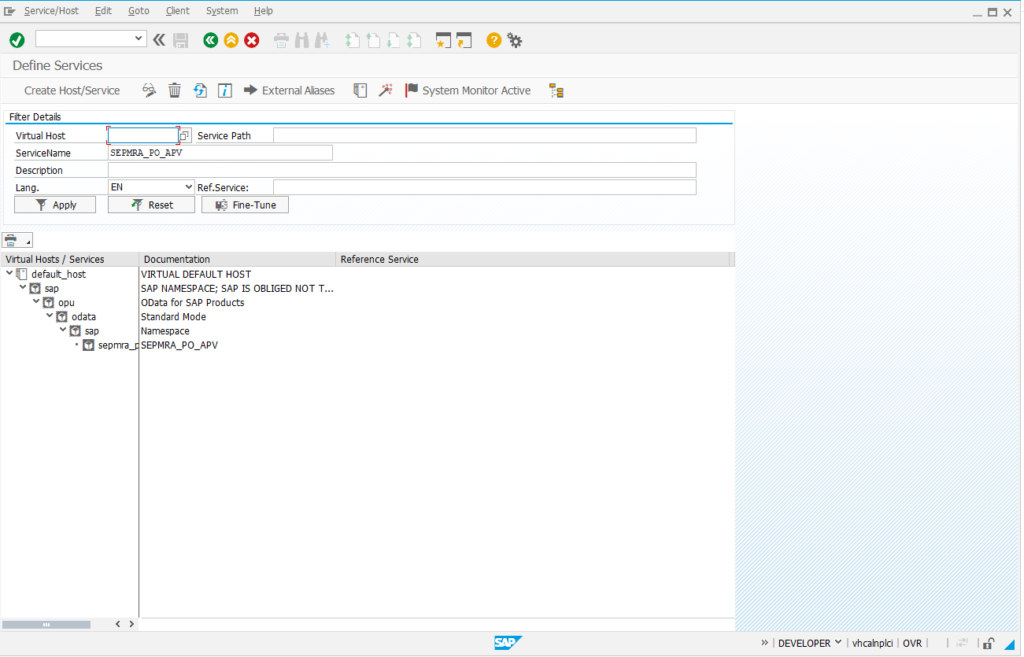Viewport: 1024px width, 657px height.
Task: Open the System menu
Action: (x=221, y=10)
